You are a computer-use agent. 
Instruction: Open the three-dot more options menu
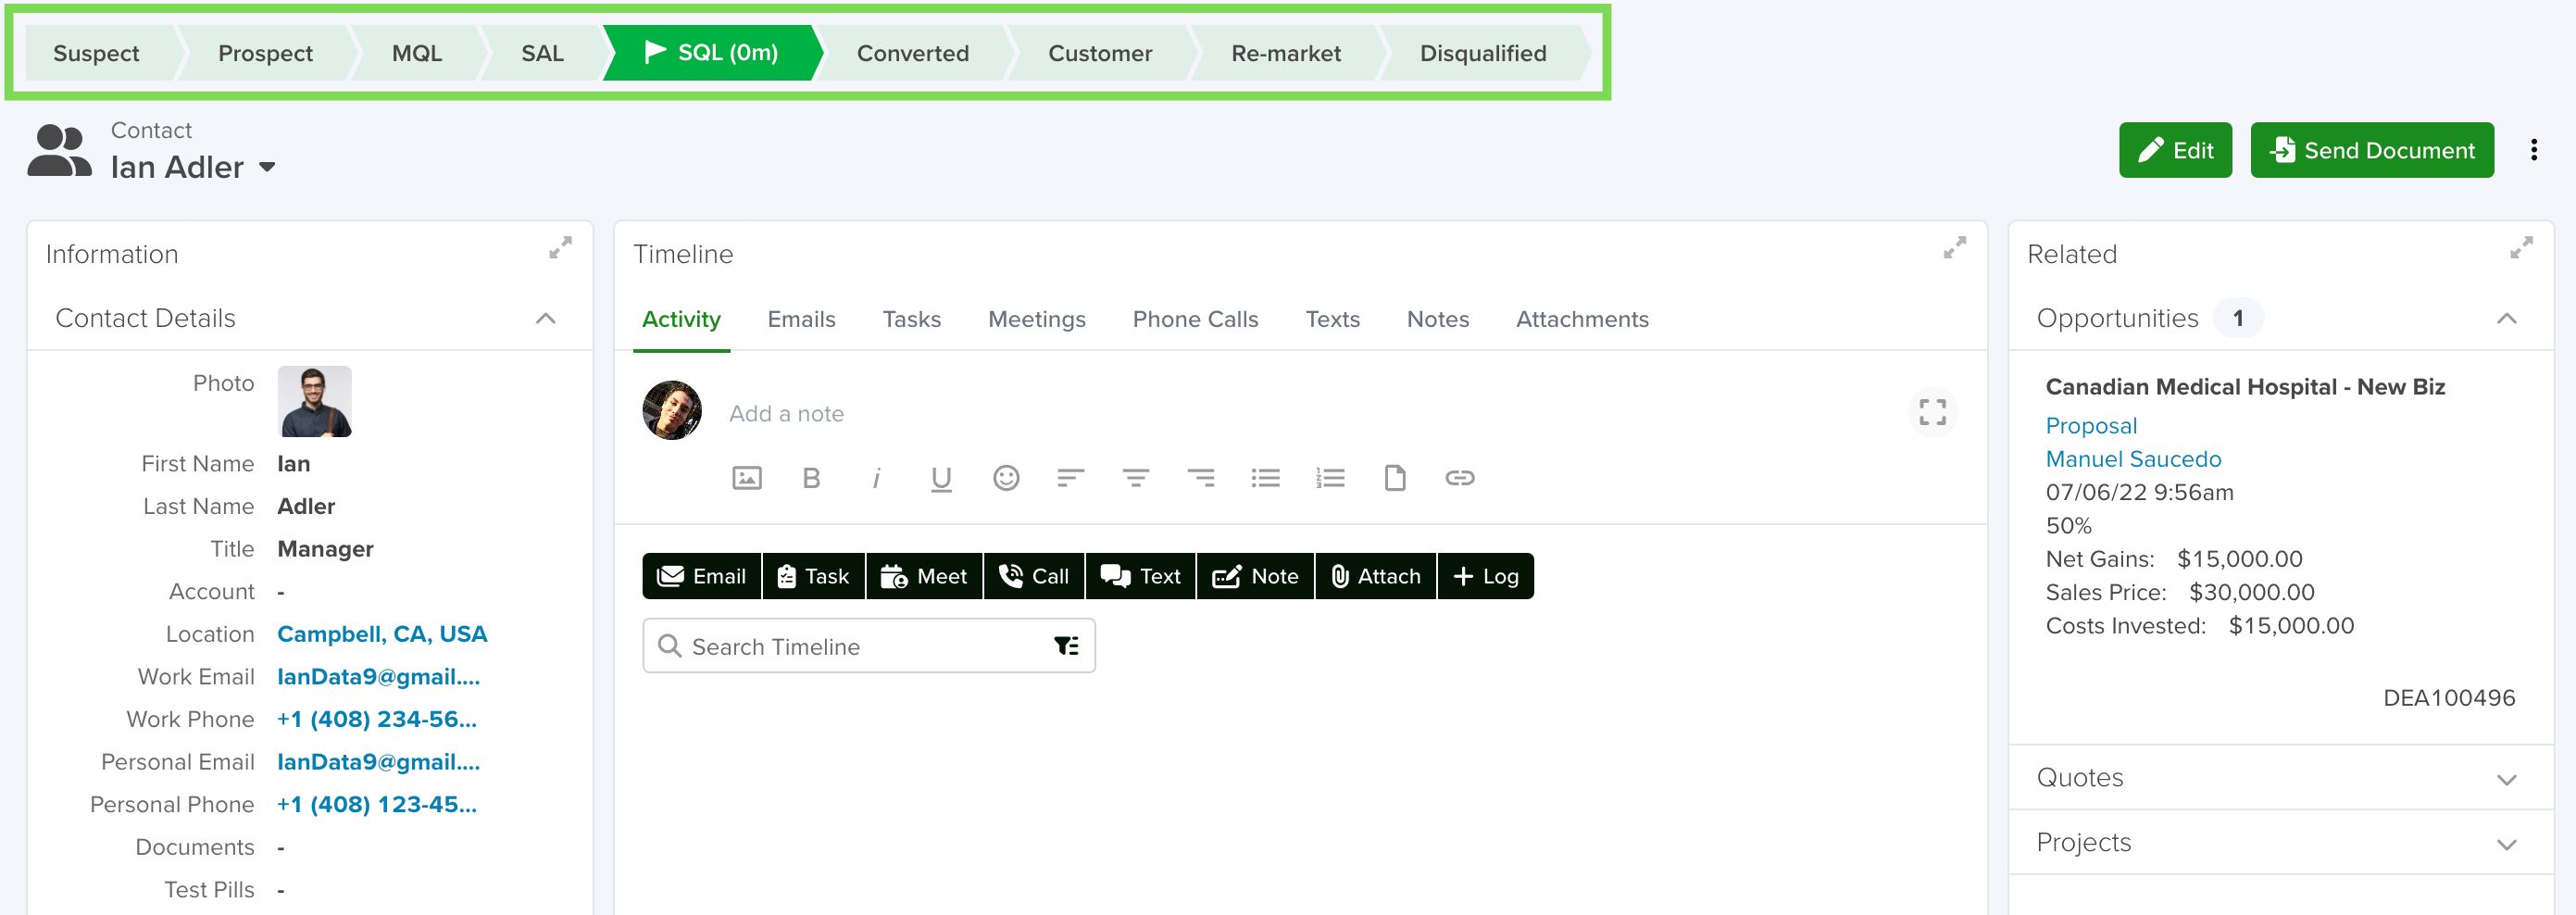2533,150
